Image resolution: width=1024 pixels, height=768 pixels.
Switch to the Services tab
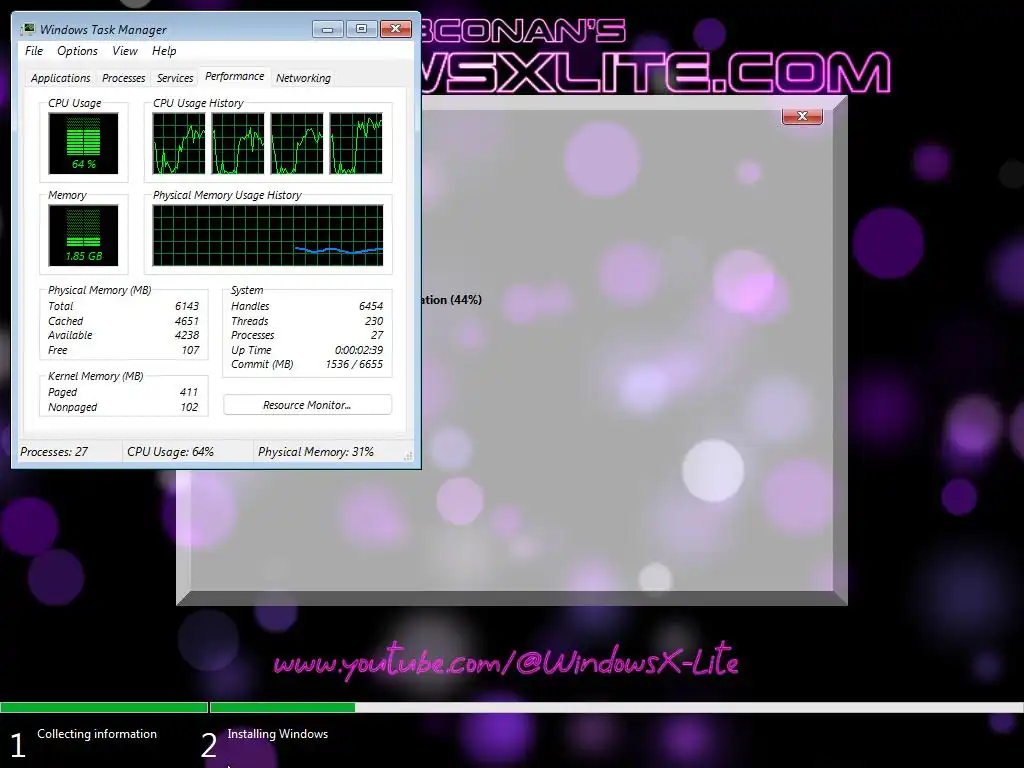coord(175,78)
